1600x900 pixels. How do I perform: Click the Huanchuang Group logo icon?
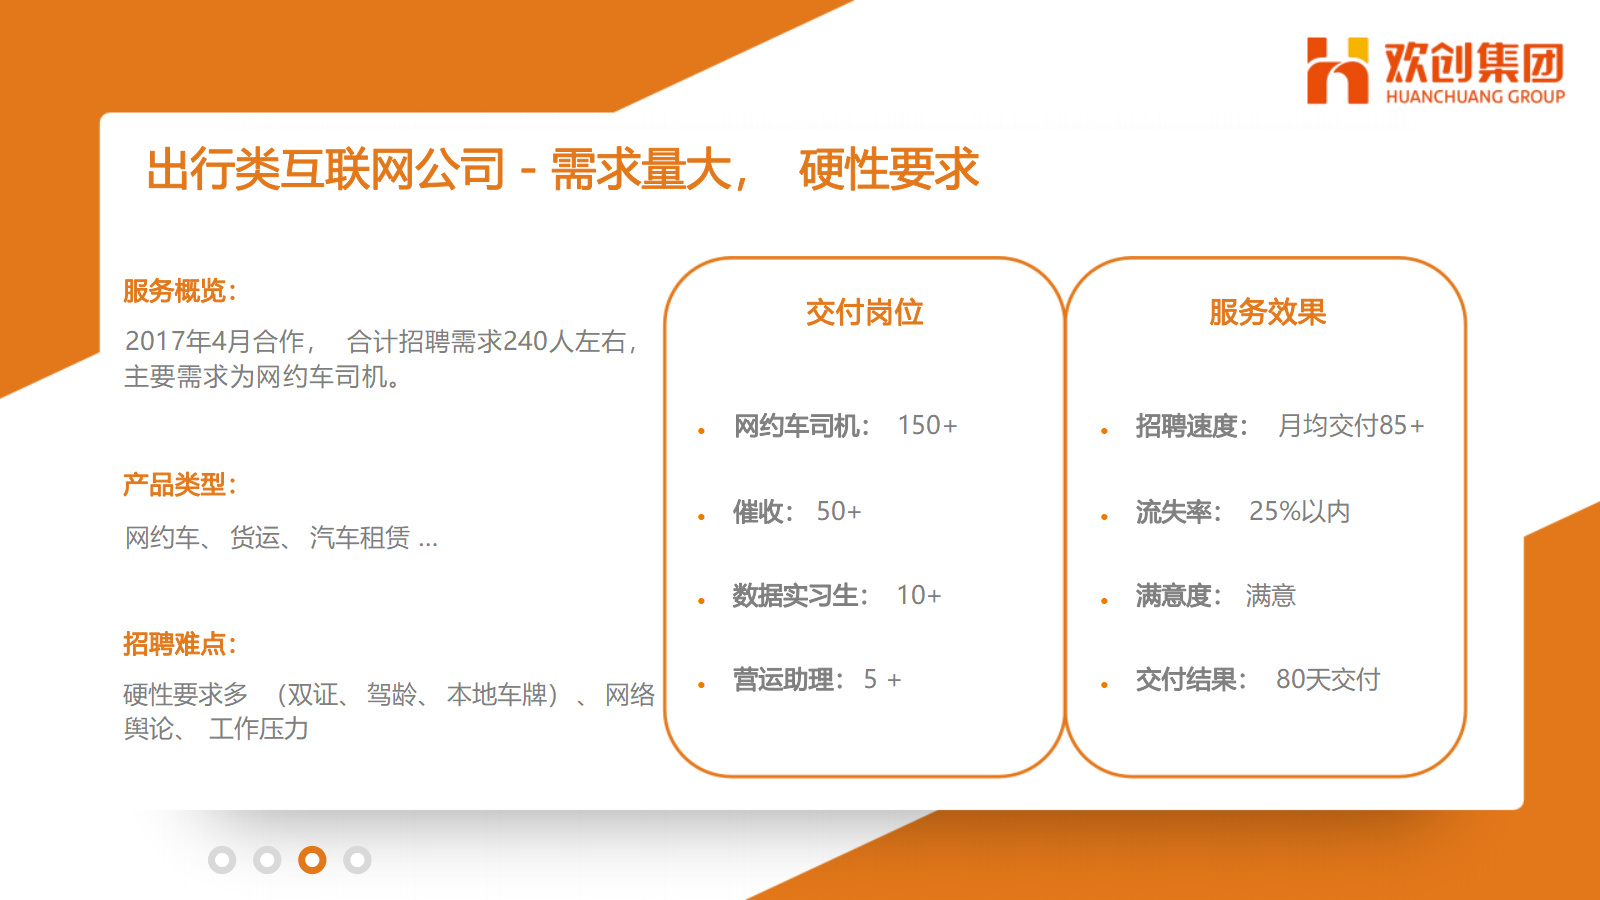coord(1337,71)
